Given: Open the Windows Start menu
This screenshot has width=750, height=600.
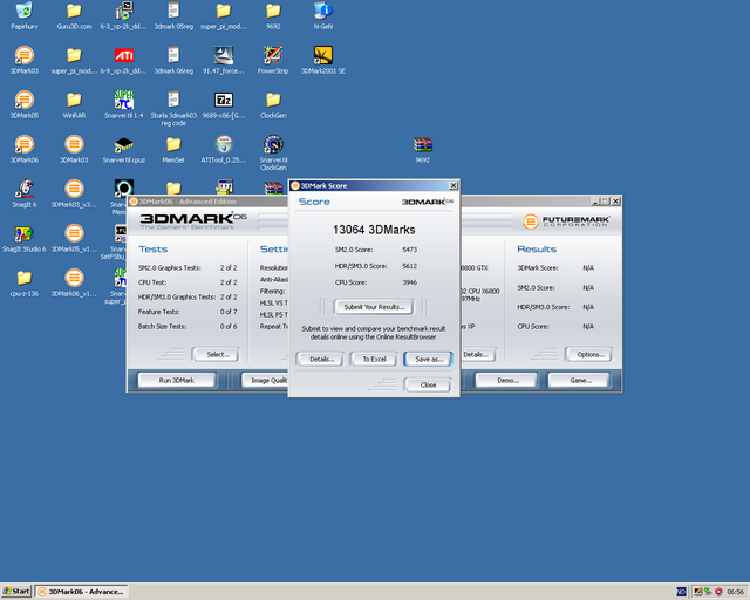Looking at the screenshot, I should point(16,591).
